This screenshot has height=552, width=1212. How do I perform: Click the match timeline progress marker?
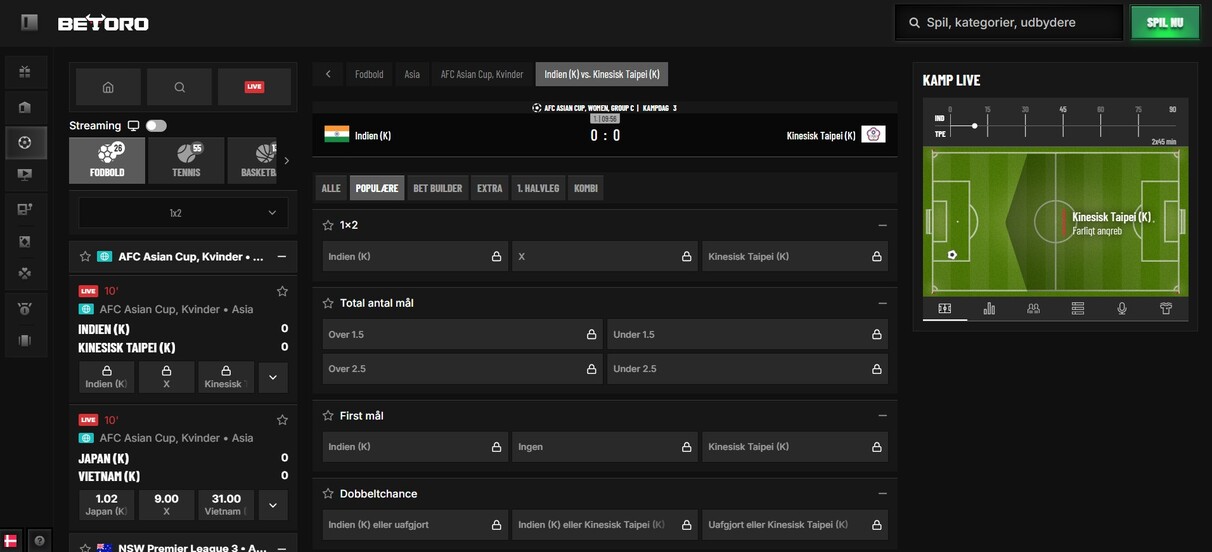974,126
